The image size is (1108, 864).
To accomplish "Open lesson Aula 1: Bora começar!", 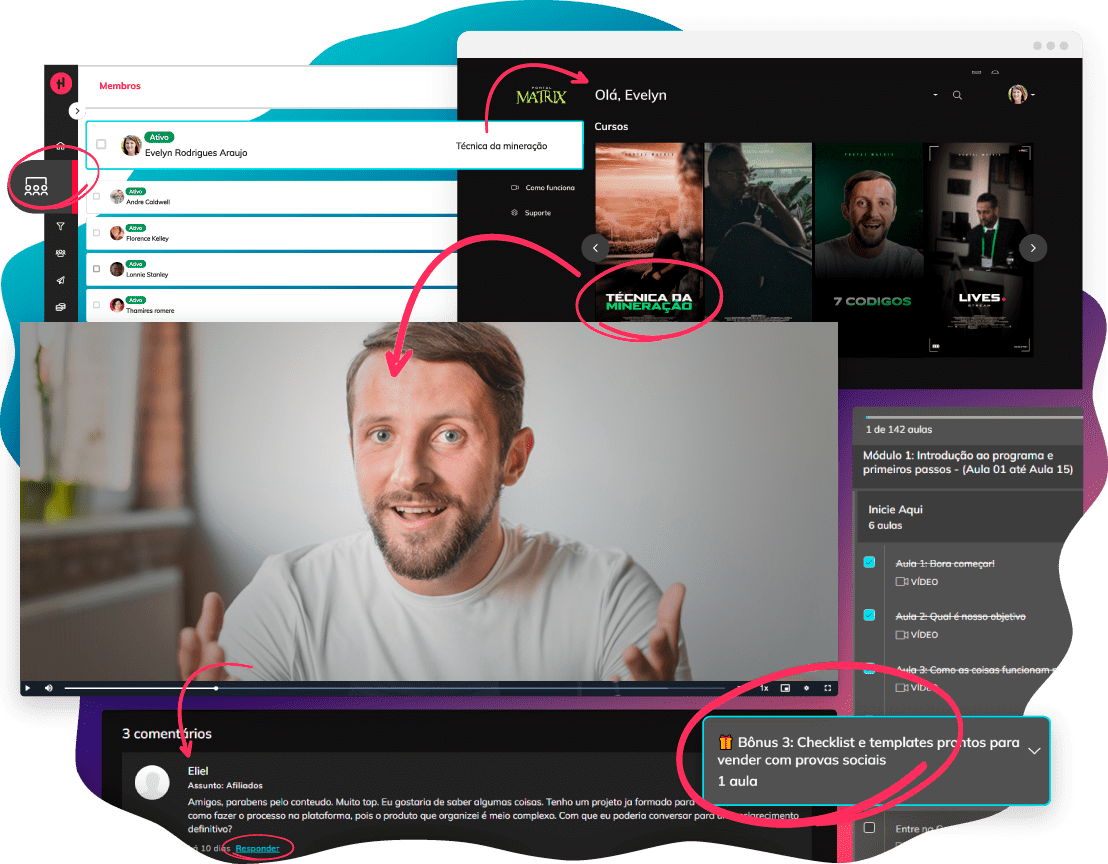I will point(945,564).
